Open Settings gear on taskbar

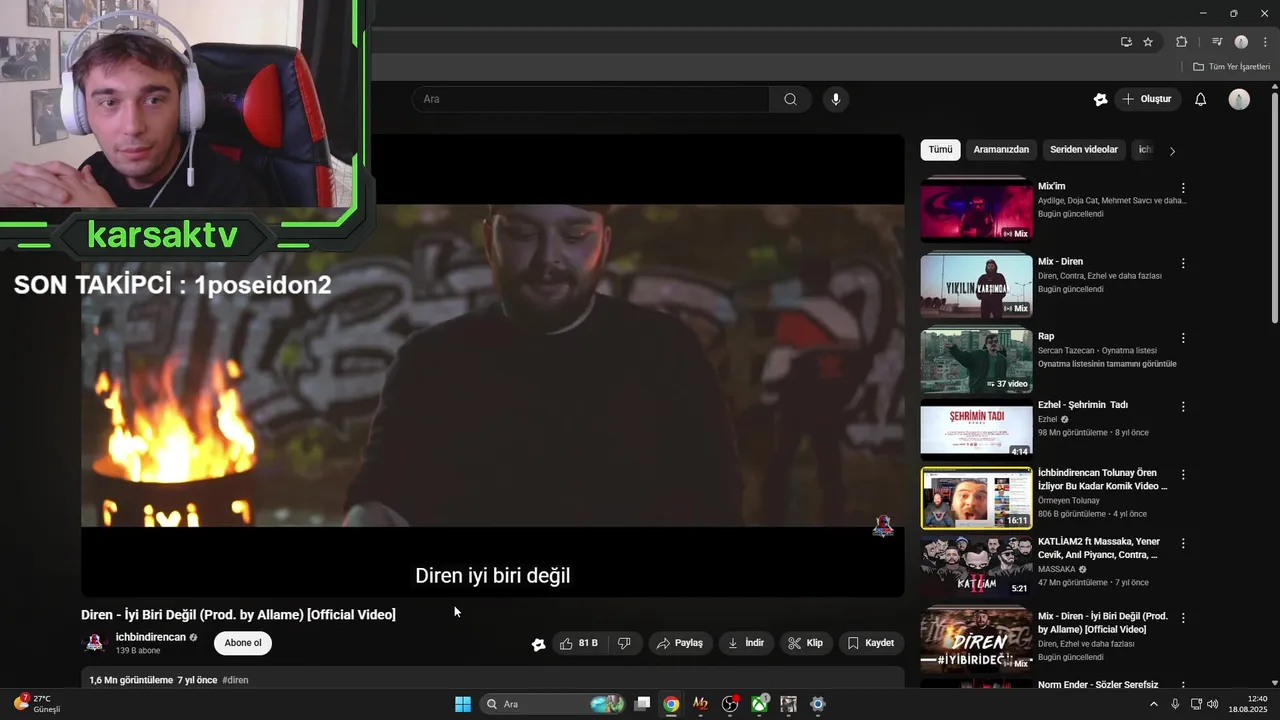click(x=818, y=704)
